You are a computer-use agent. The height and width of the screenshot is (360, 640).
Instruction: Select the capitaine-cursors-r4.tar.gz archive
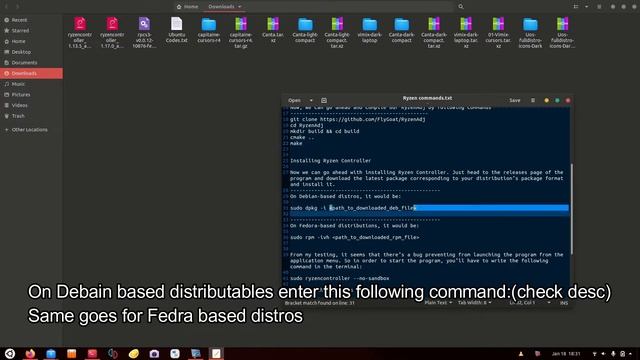[x=241, y=33]
